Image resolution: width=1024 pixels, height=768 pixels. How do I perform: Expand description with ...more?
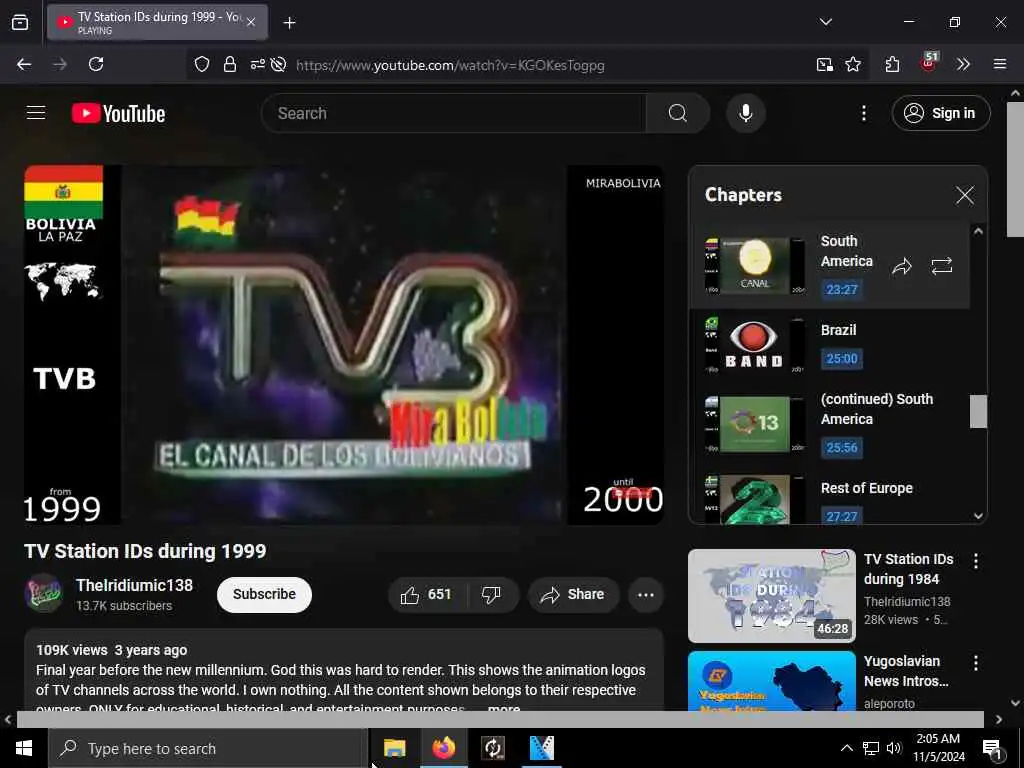[504, 708]
